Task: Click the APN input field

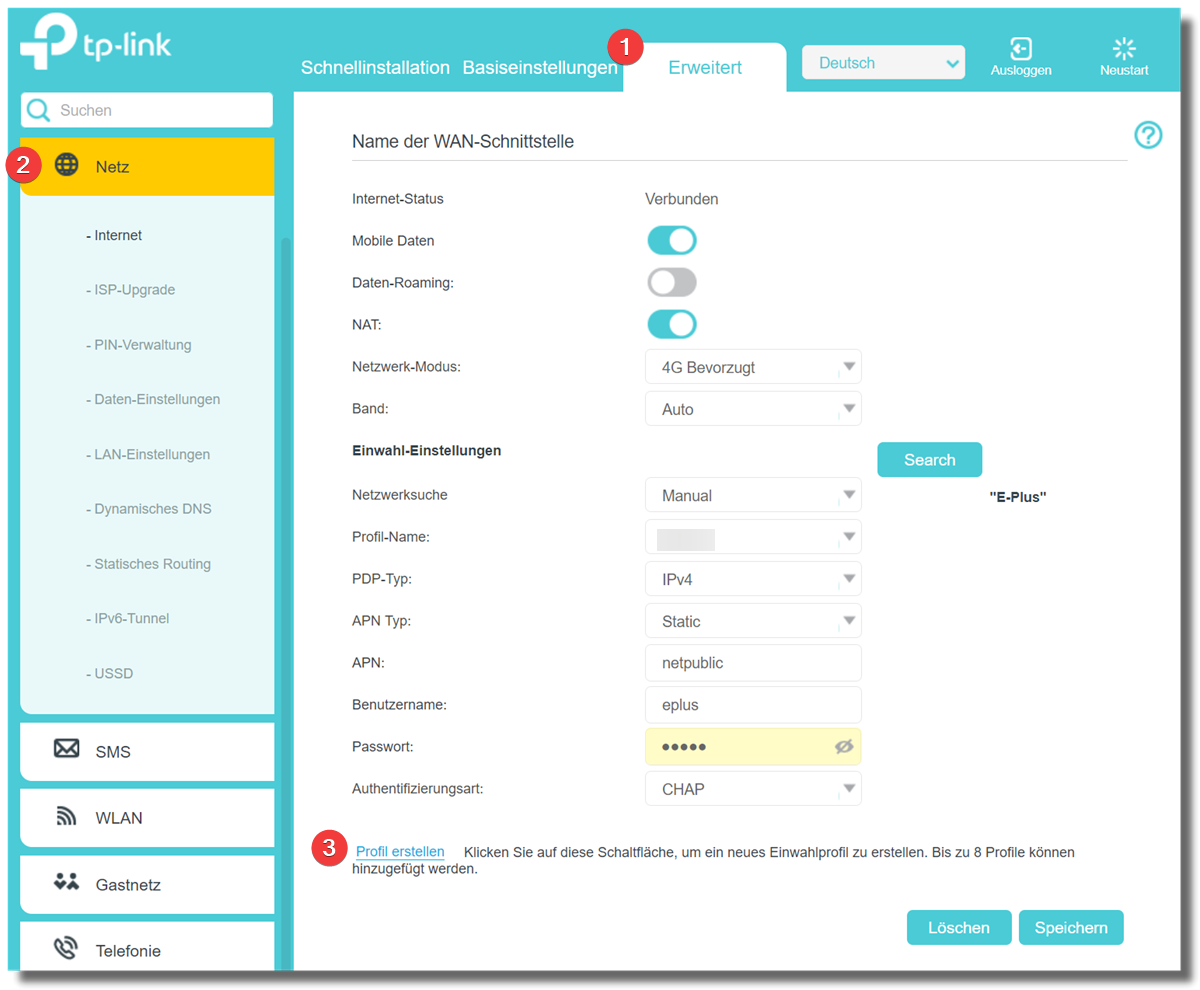Action: pos(753,663)
